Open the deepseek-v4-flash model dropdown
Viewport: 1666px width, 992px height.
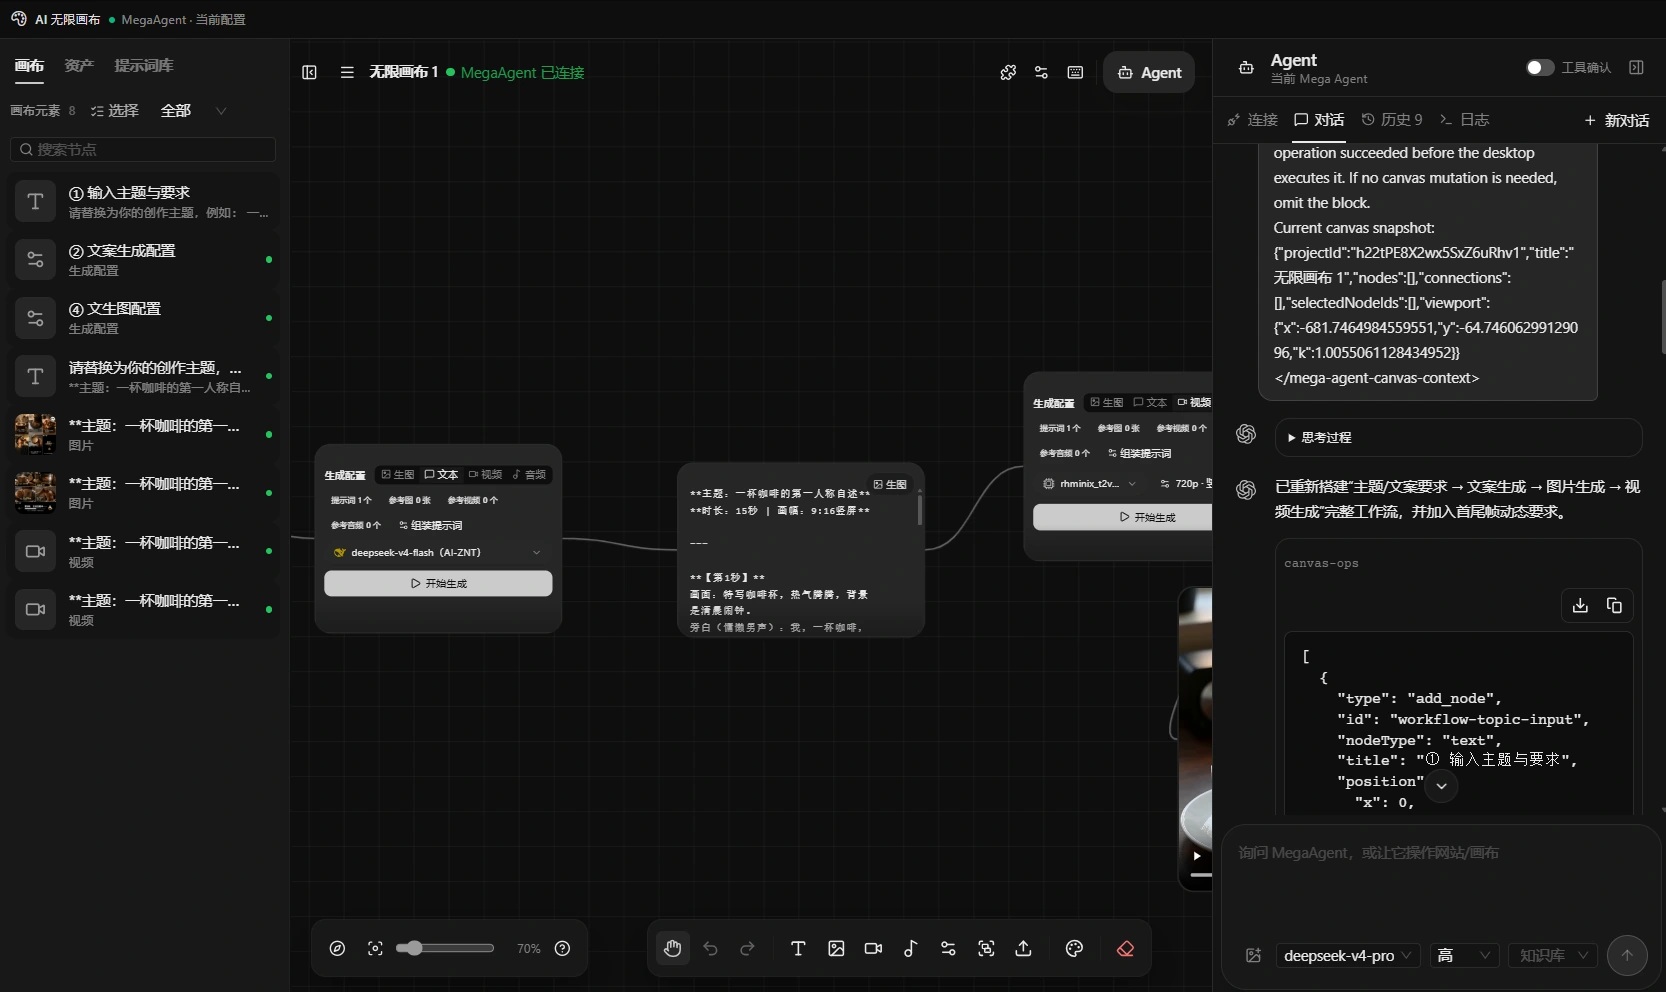pyautogui.click(x=438, y=552)
